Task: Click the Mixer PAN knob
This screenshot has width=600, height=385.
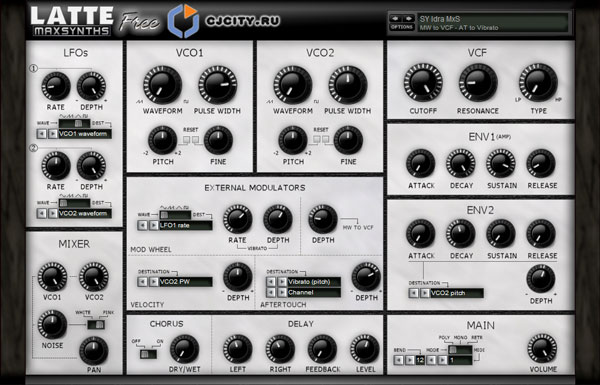Action: coord(94,351)
